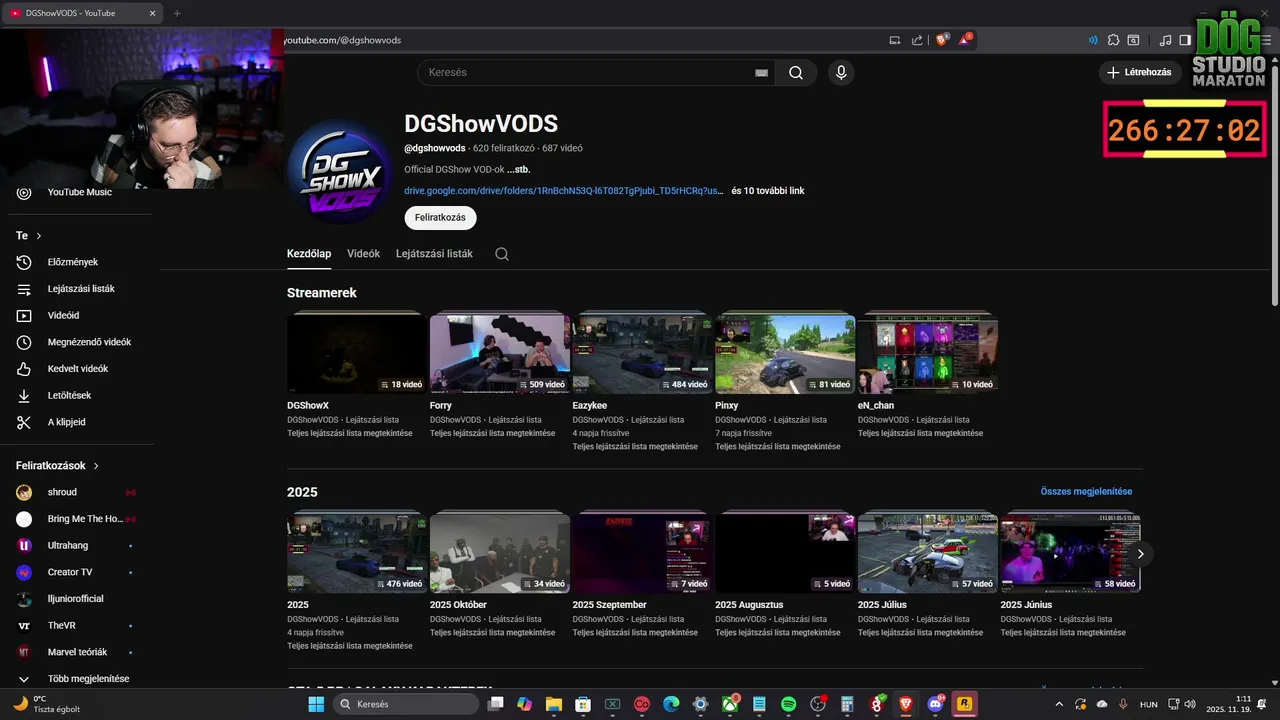Open YouTube Music from the sidebar

tap(80, 192)
